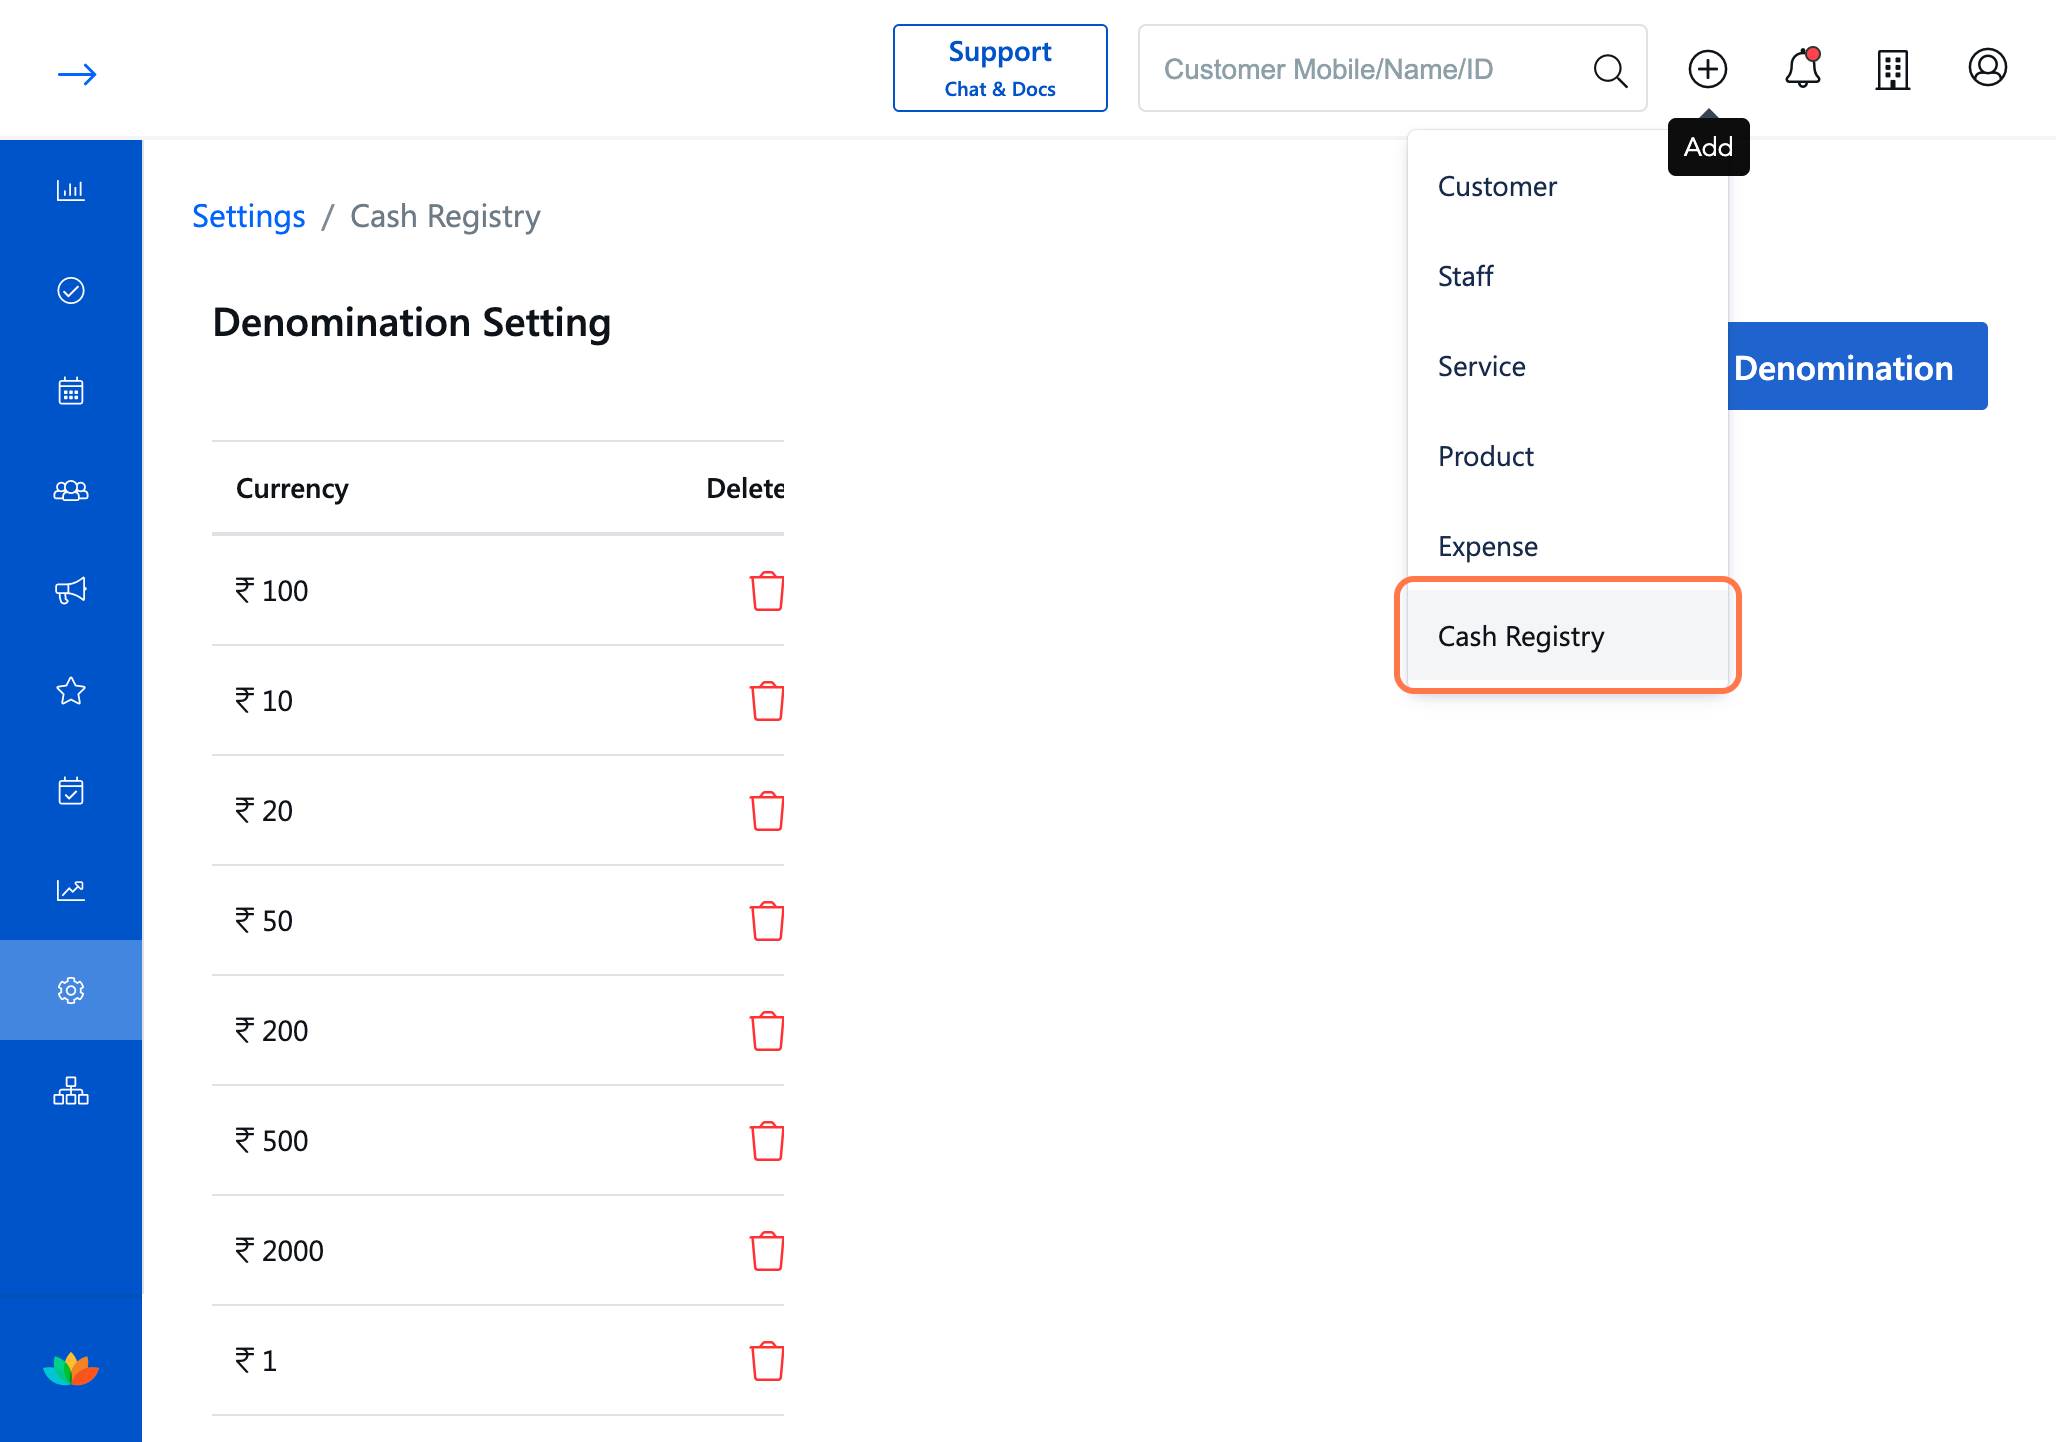
Task: Select Product from the Add menu
Action: [1568, 457]
